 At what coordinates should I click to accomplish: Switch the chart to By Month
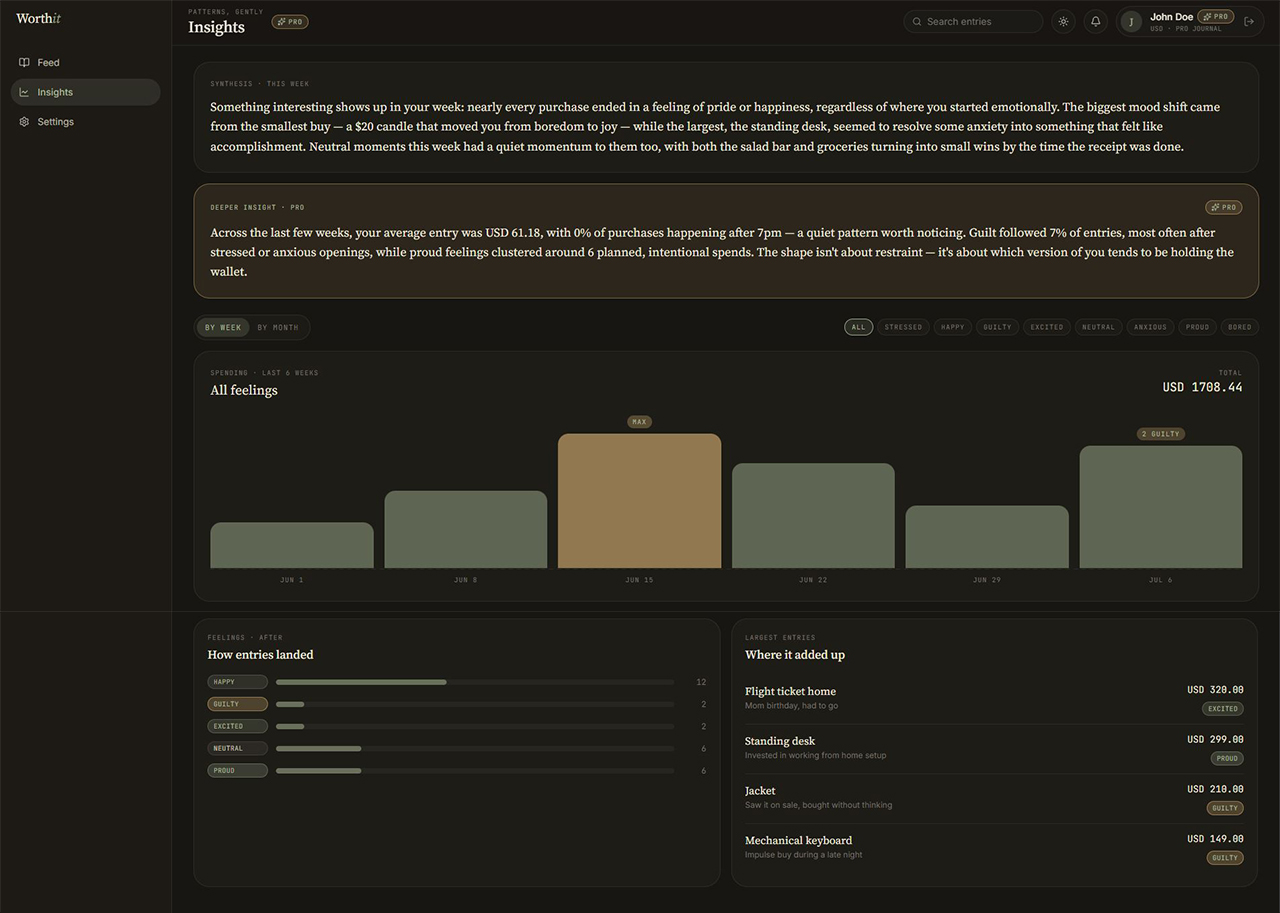[278, 327]
